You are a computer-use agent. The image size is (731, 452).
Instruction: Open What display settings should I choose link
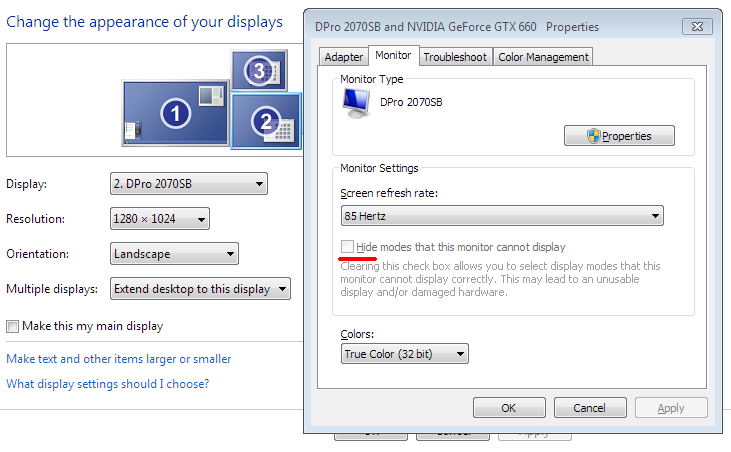(108, 384)
